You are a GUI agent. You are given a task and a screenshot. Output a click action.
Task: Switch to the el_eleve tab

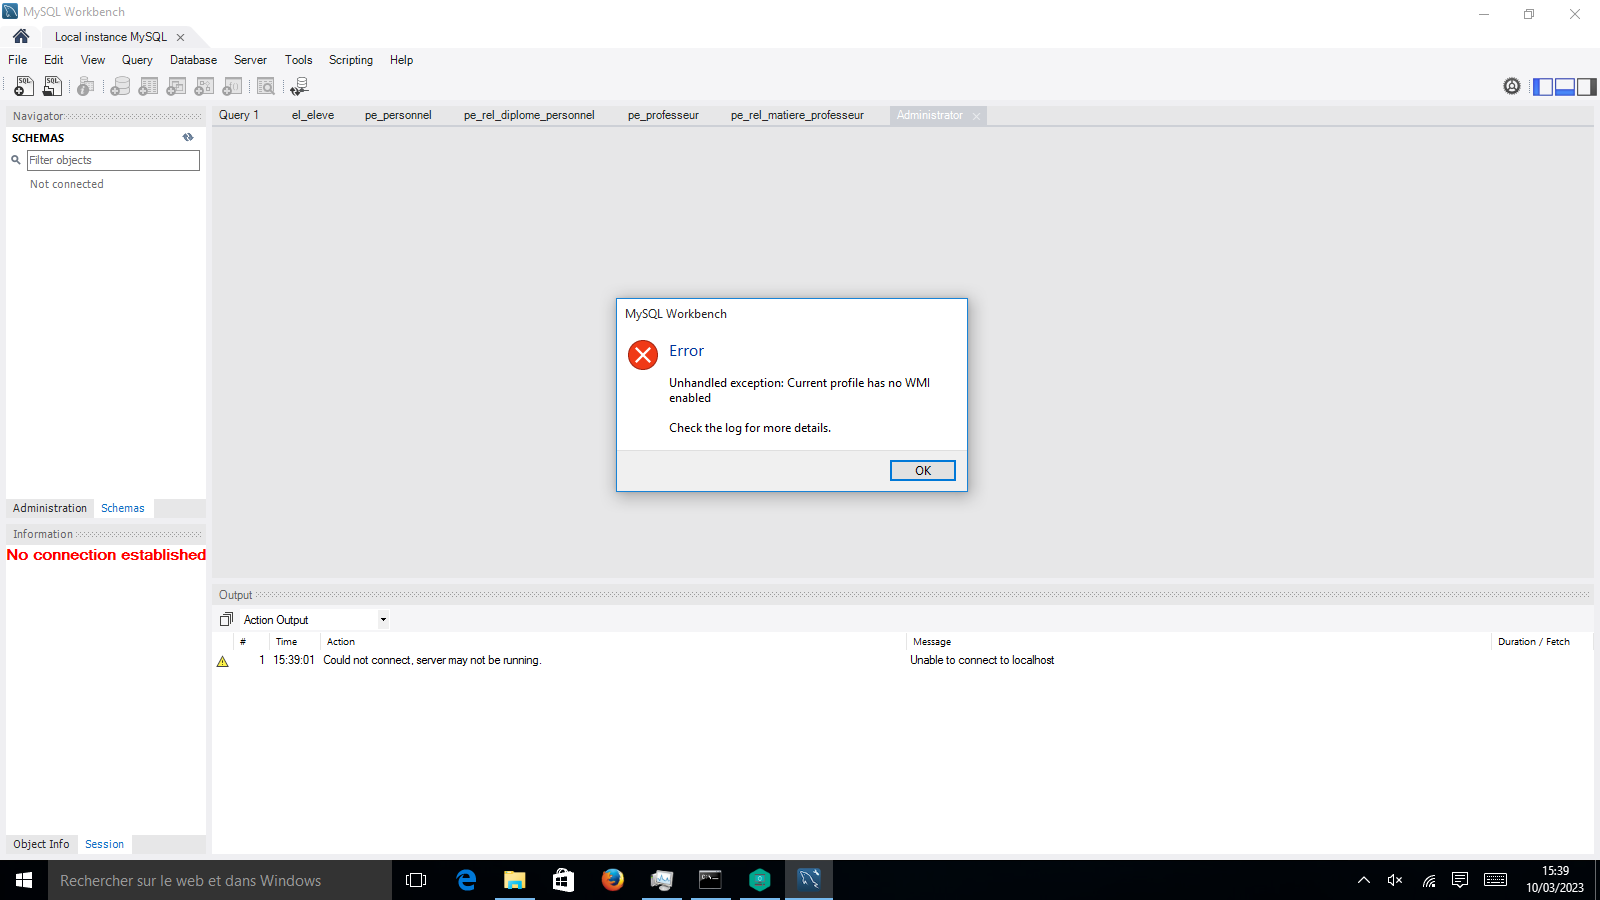[313, 115]
